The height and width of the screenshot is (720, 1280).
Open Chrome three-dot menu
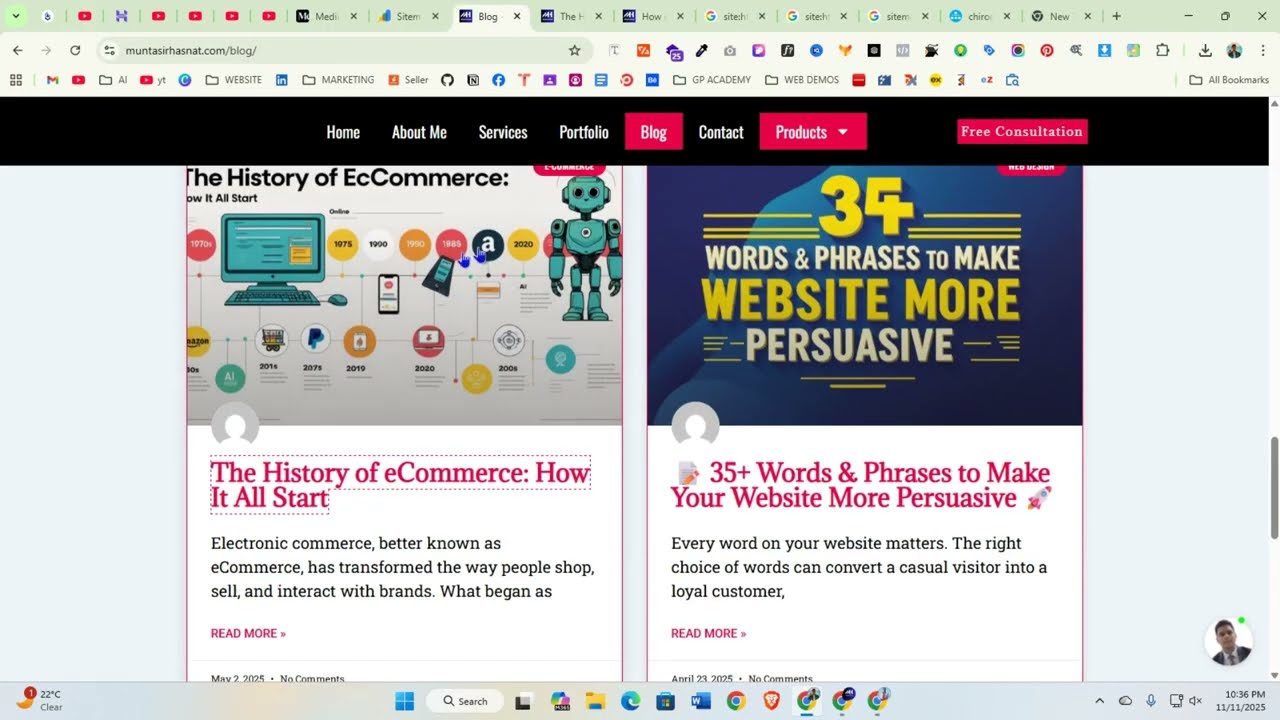[x=1262, y=50]
